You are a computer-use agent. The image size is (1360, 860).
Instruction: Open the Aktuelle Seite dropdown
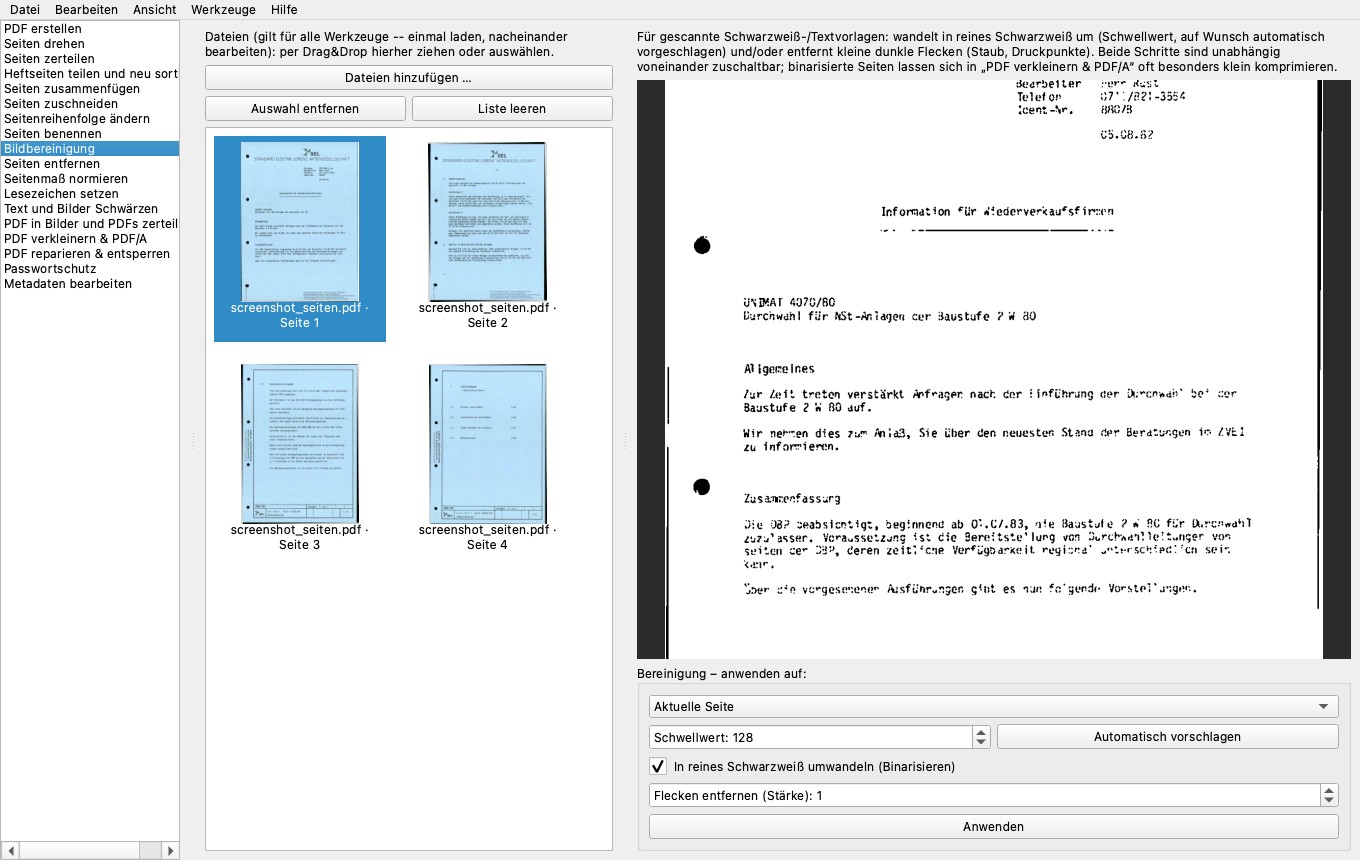coord(994,707)
